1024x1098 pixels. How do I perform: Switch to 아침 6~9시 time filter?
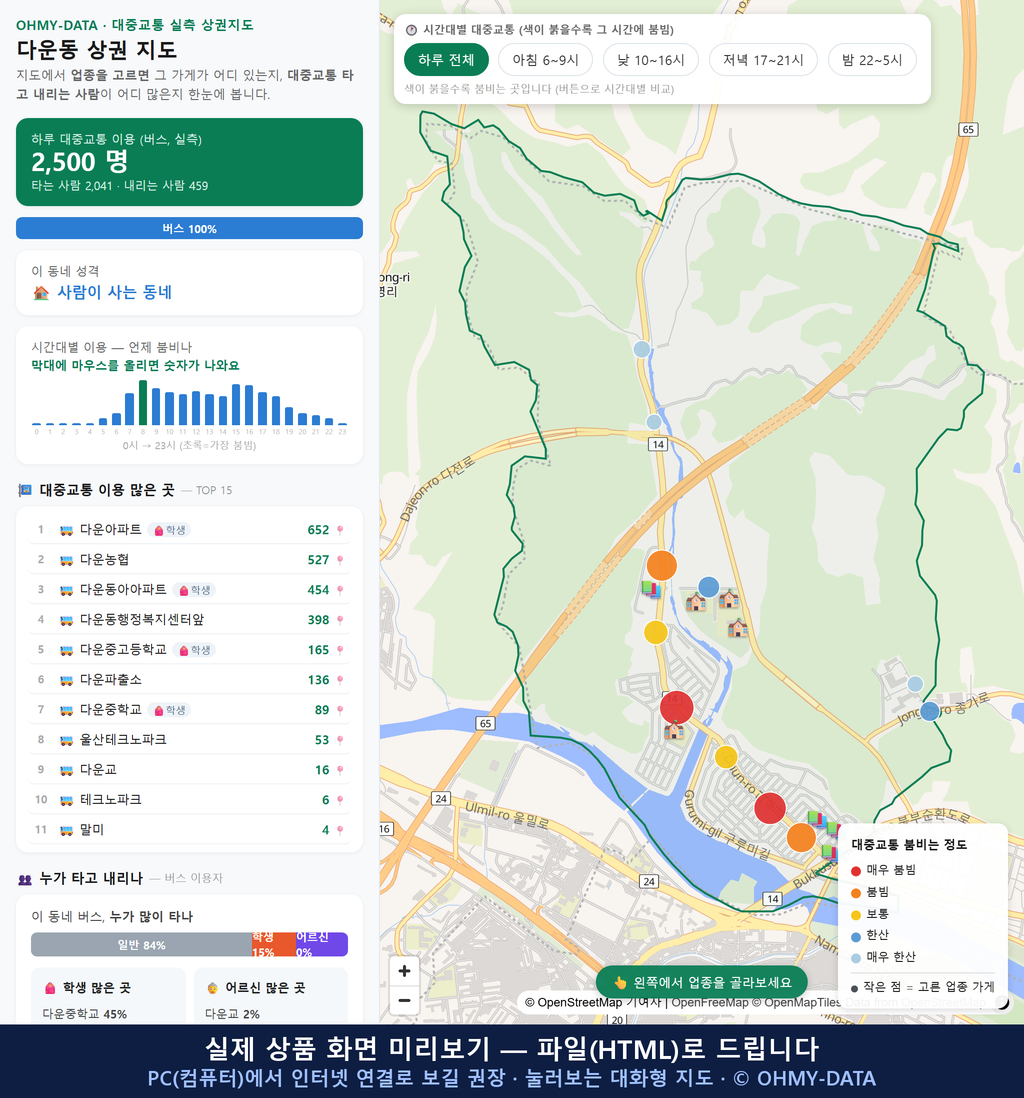(545, 60)
